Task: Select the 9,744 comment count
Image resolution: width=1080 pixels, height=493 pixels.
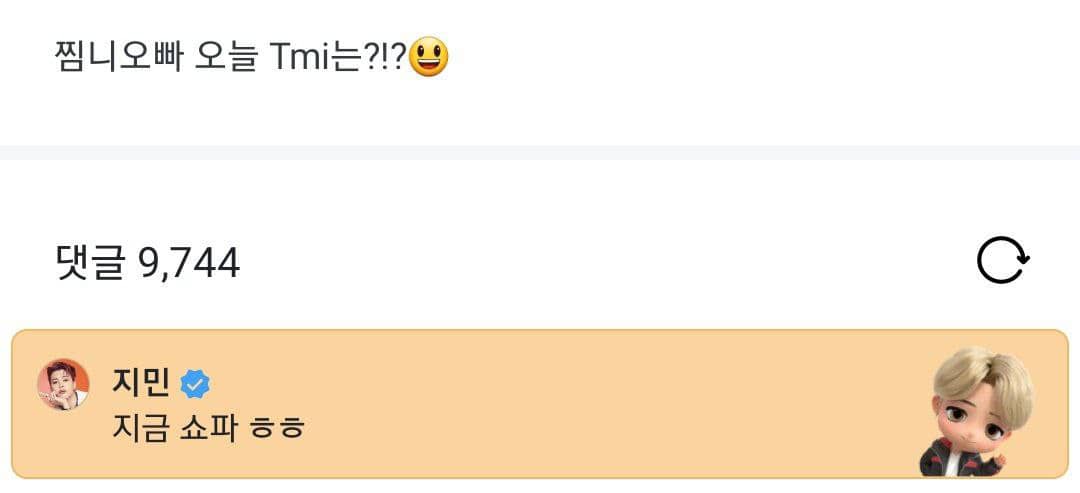Action: click(x=189, y=263)
